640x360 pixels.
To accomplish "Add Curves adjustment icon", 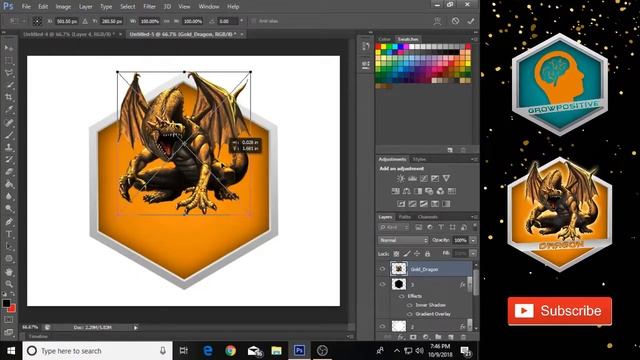I will (424, 178).
